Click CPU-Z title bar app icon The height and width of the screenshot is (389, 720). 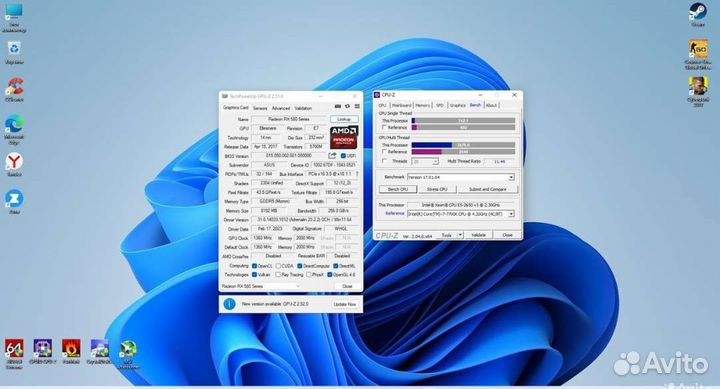click(x=377, y=95)
